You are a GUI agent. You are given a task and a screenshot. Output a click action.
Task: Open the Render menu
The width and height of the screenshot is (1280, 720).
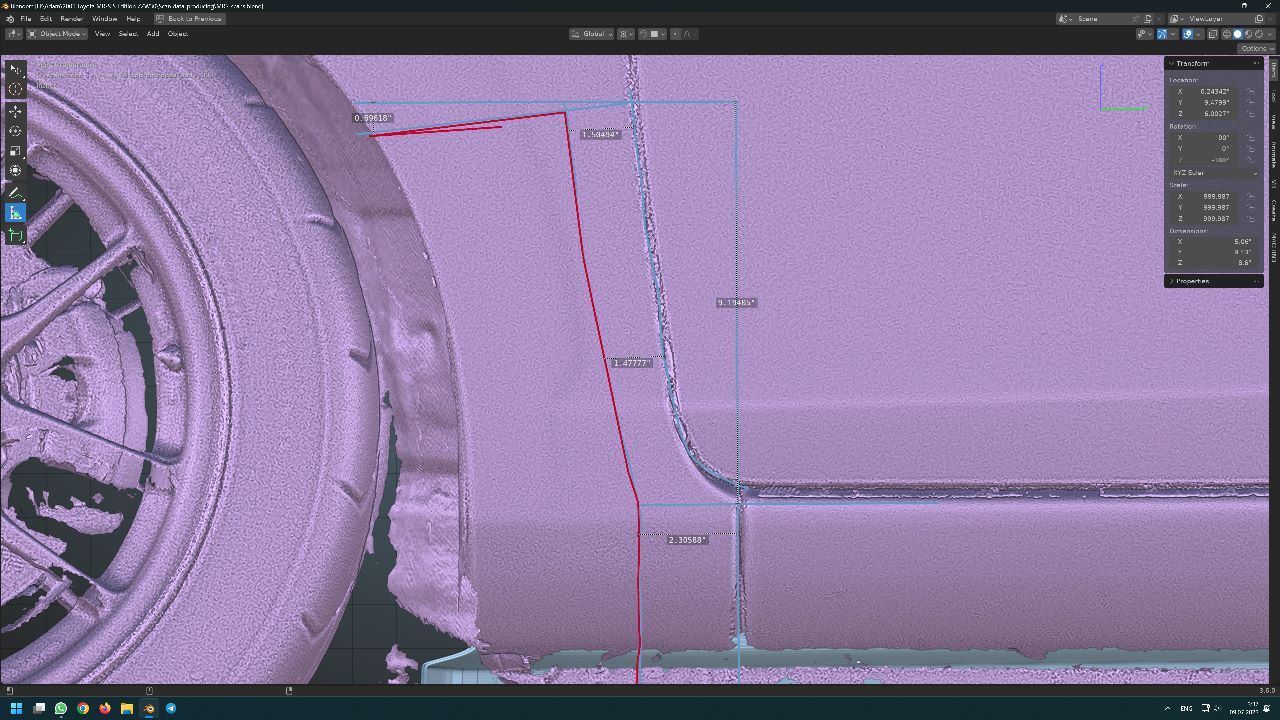click(x=72, y=19)
